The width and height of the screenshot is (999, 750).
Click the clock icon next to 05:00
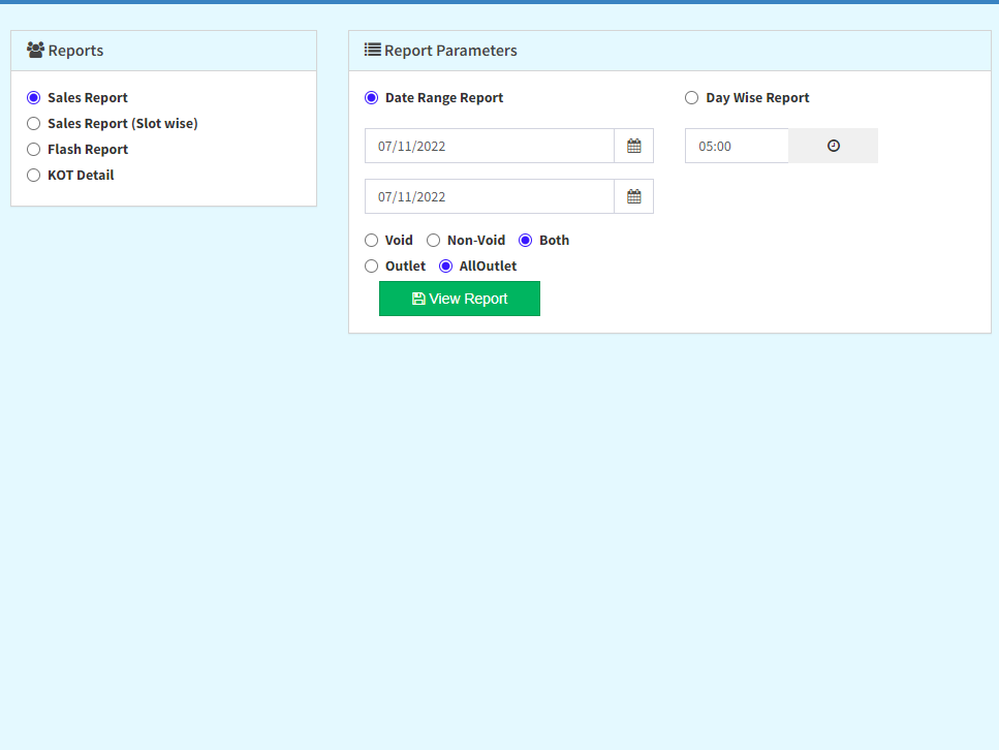tap(833, 146)
